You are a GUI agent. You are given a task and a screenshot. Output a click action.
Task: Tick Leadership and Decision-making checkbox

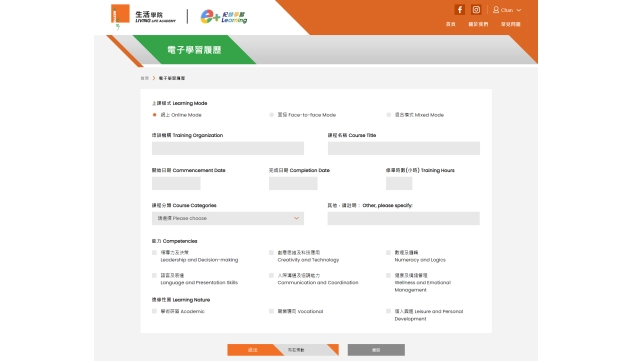154,253
